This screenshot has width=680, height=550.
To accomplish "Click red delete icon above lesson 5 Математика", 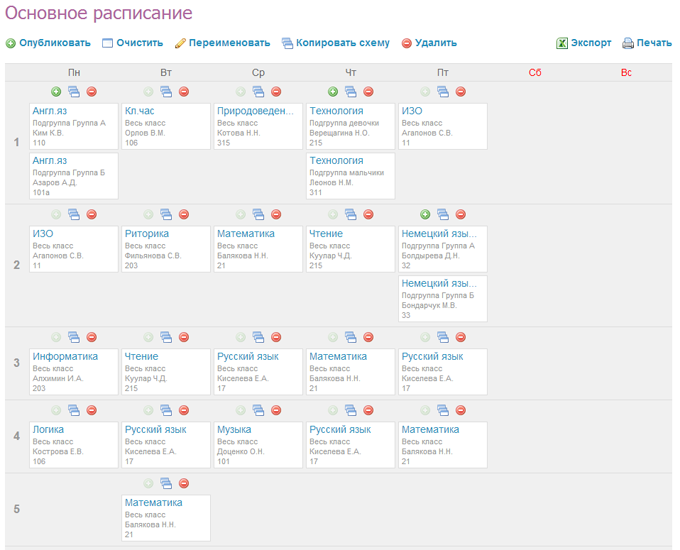I will 184,484.
